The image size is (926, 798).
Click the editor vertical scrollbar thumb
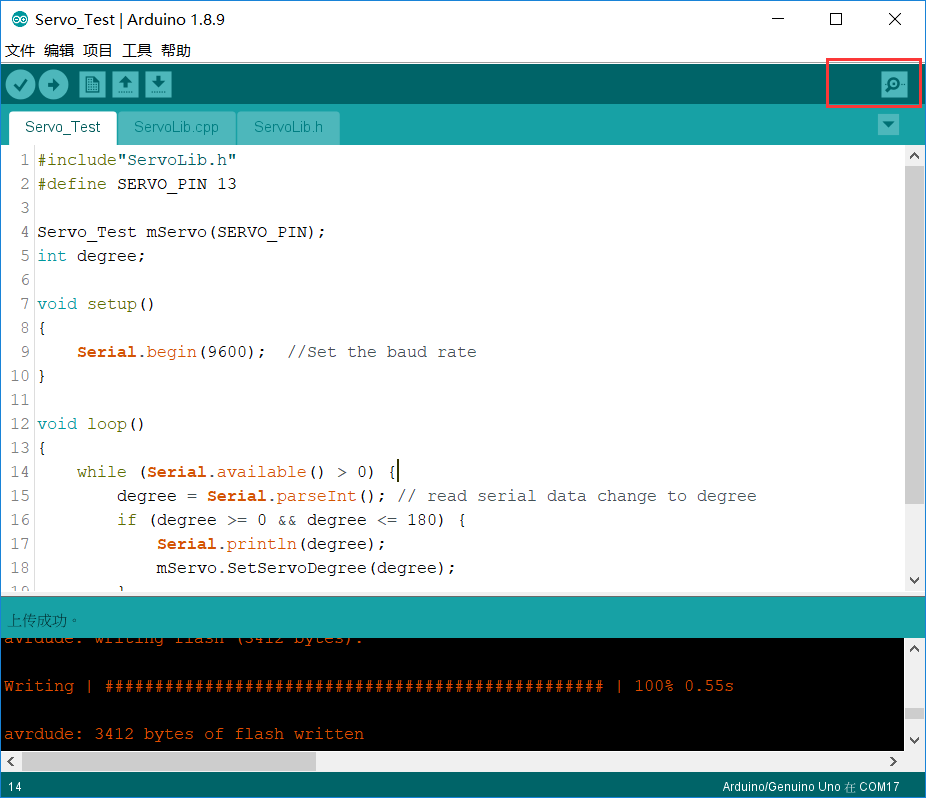tap(914, 336)
